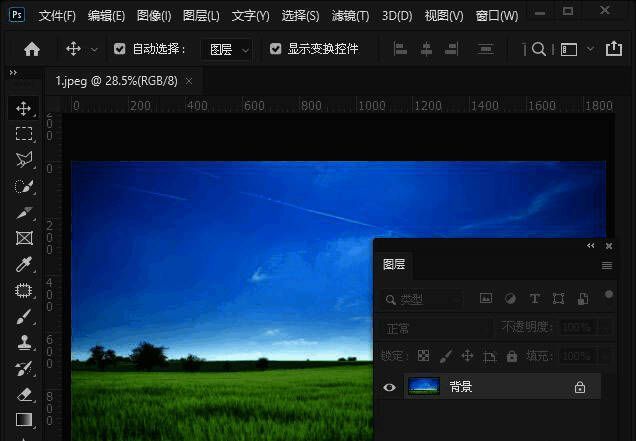
Task: Hide the 背景 layer using eye icon
Action: 389,387
